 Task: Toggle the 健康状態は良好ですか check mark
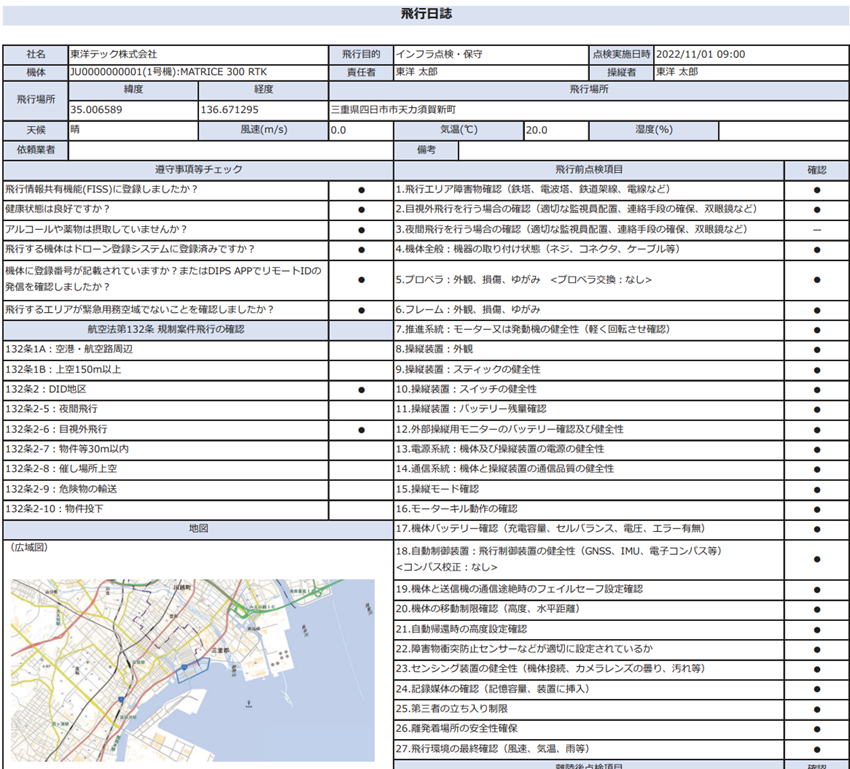pos(362,210)
